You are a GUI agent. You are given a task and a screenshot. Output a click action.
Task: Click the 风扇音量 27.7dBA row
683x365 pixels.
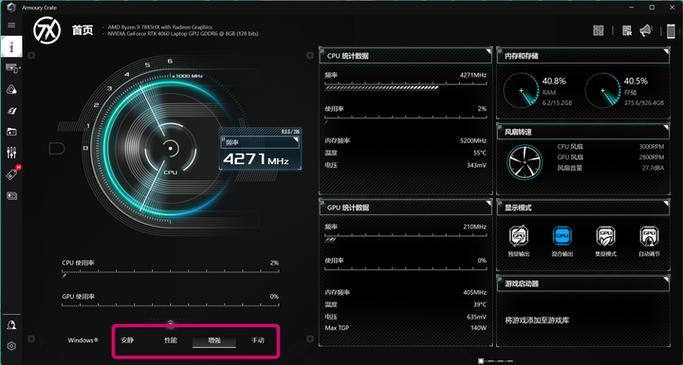click(611, 168)
